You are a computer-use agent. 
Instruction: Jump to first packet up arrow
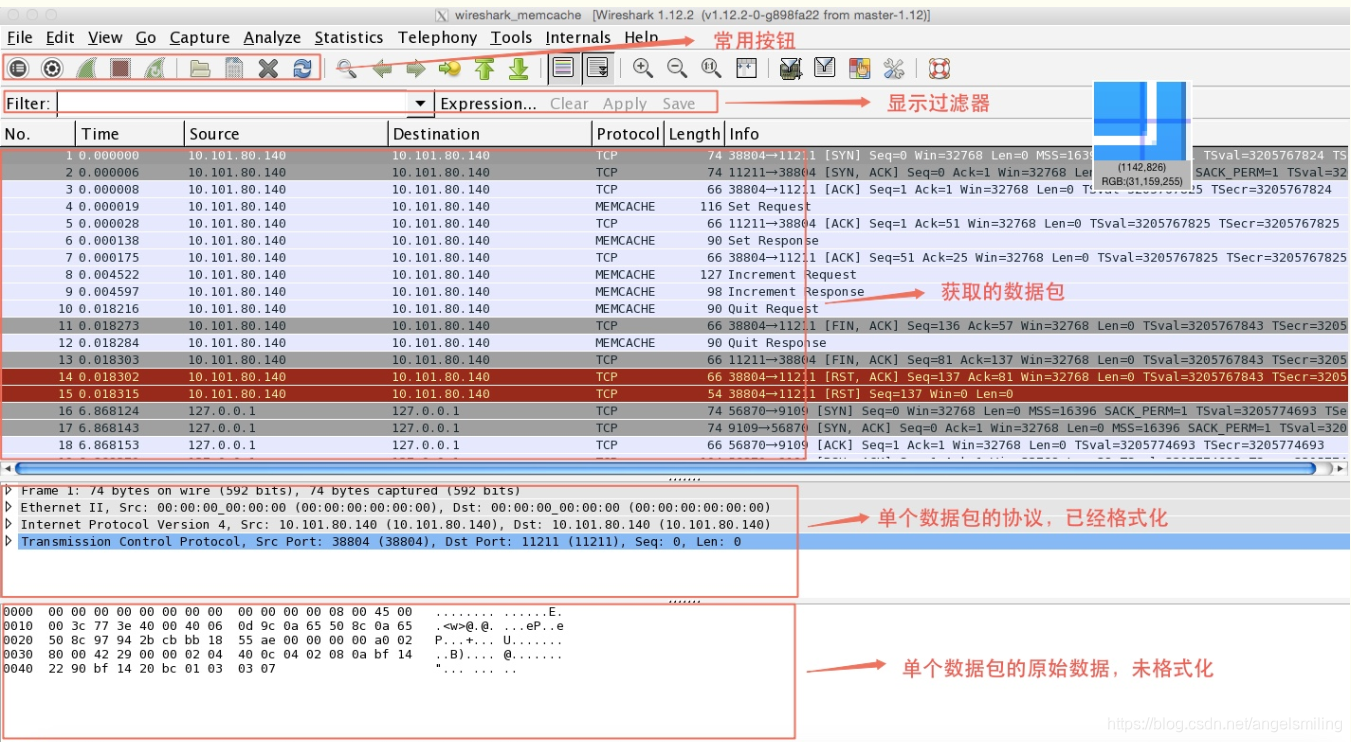point(485,69)
